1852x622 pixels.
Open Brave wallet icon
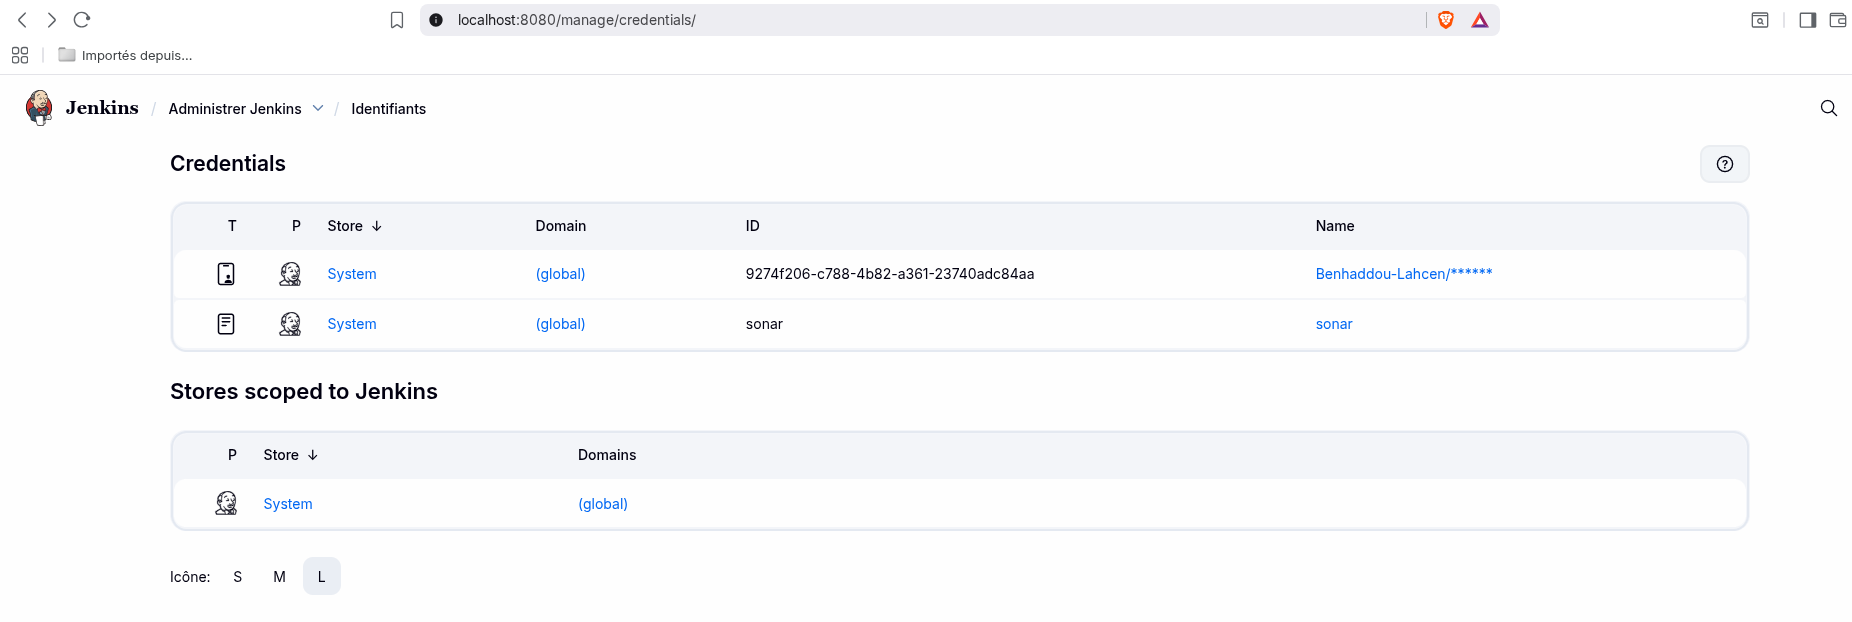pos(1838,20)
